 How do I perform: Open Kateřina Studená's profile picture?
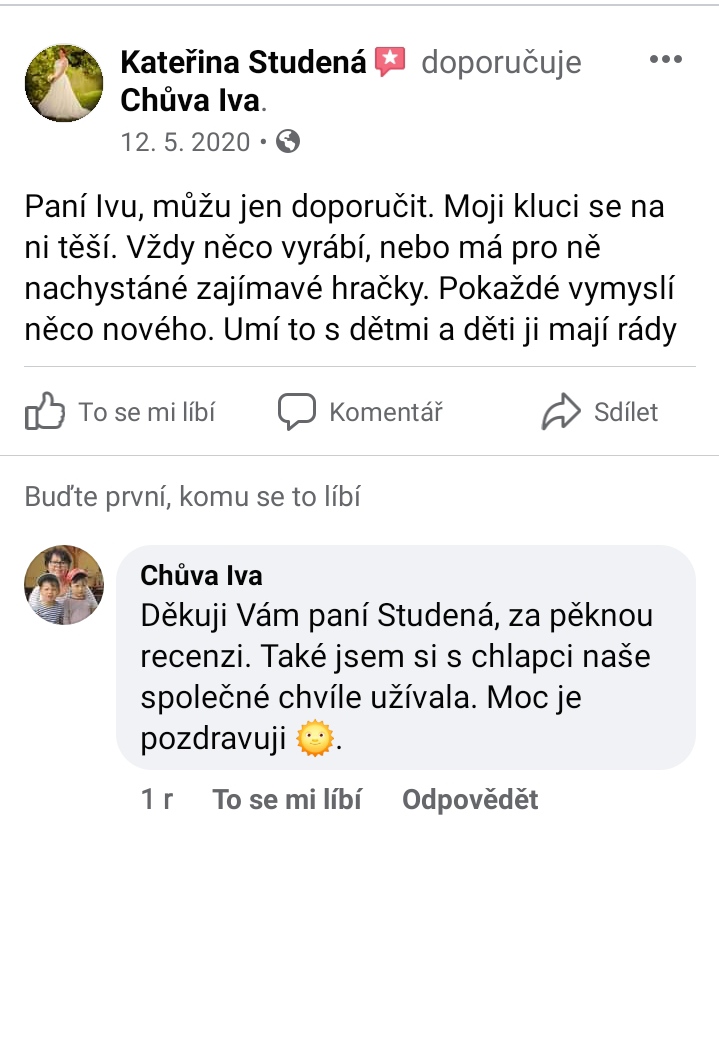coord(63,83)
